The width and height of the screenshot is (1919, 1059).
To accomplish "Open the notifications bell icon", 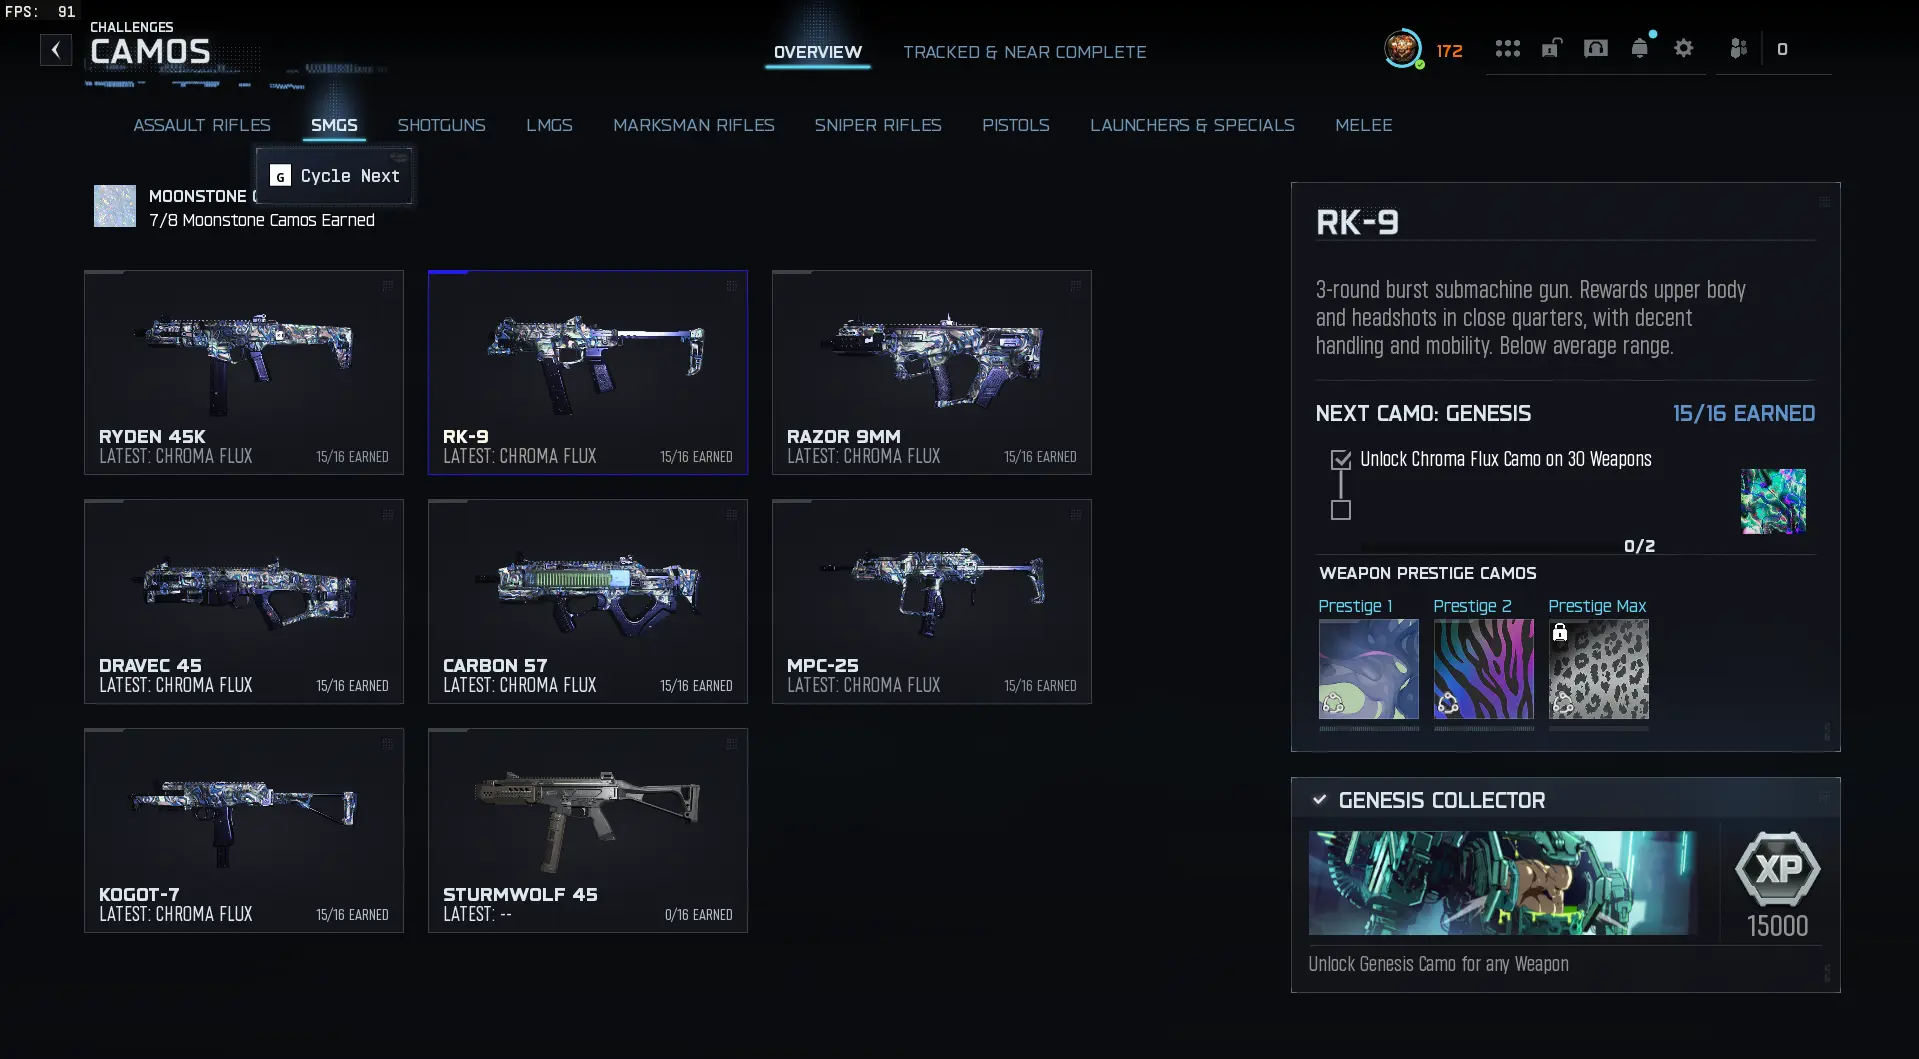I will coord(1639,48).
